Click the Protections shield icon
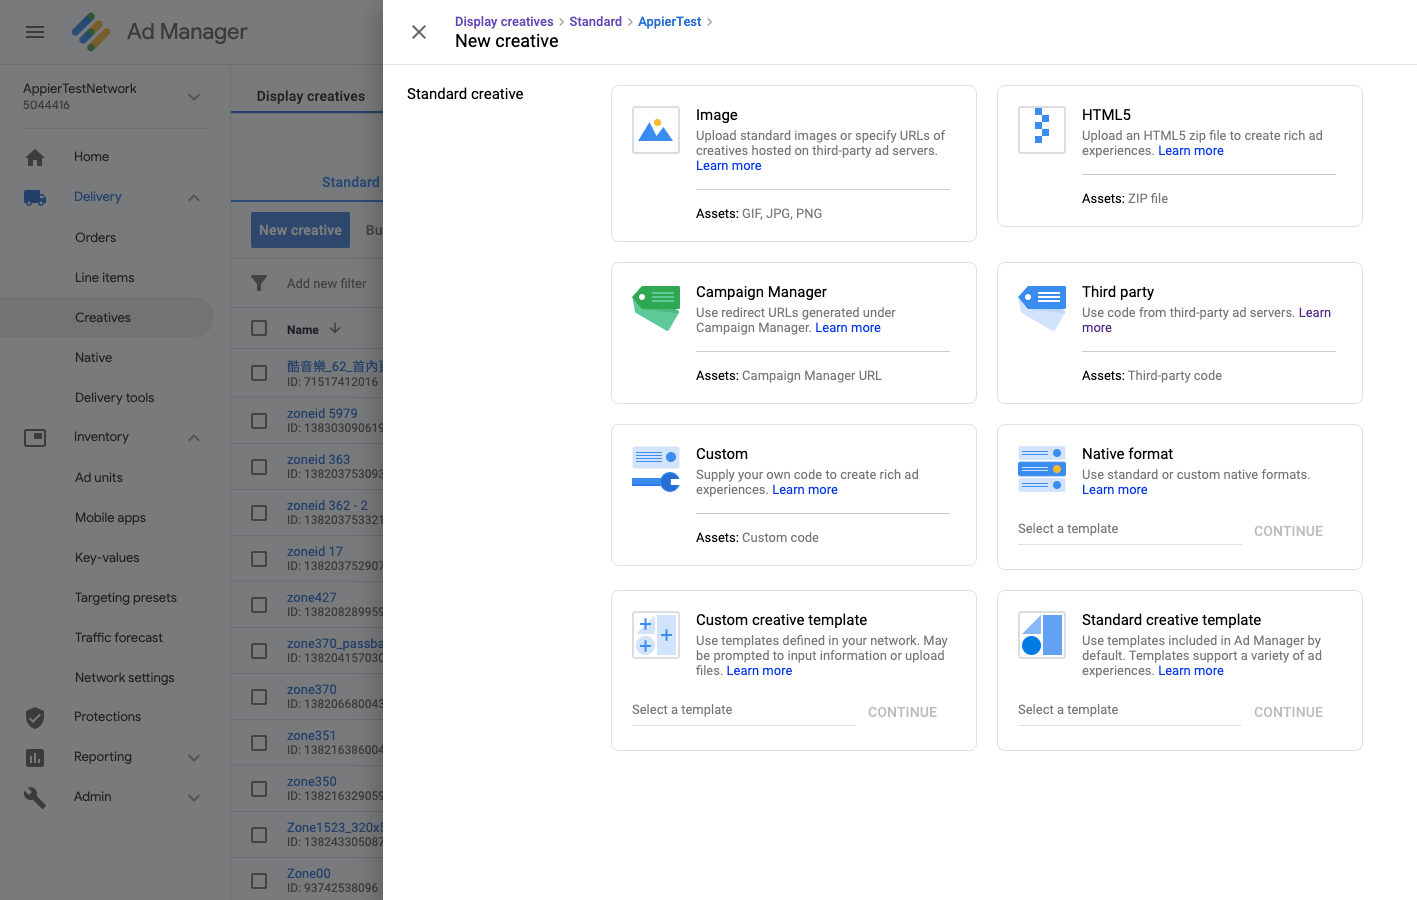The image size is (1417, 900). [35, 717]
